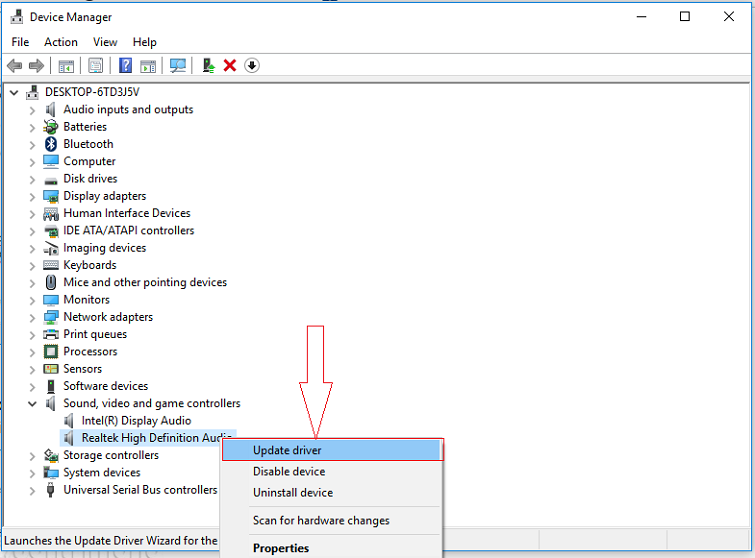This screenshot has height=558, width=755.
Task: Select the Intel(R) Display Audio device
Action: click(x=136, y=421)
